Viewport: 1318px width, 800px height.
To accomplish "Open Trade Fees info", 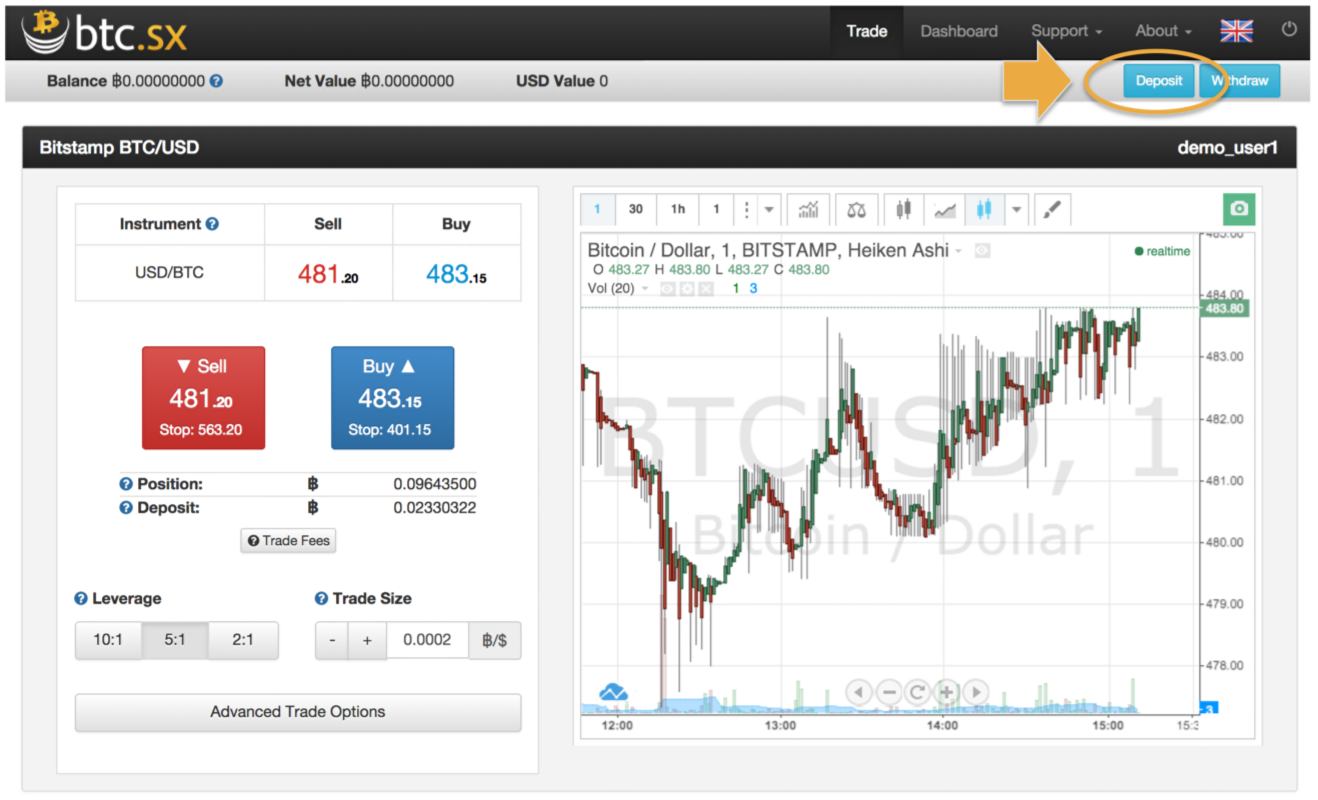I will pos(288,541).
